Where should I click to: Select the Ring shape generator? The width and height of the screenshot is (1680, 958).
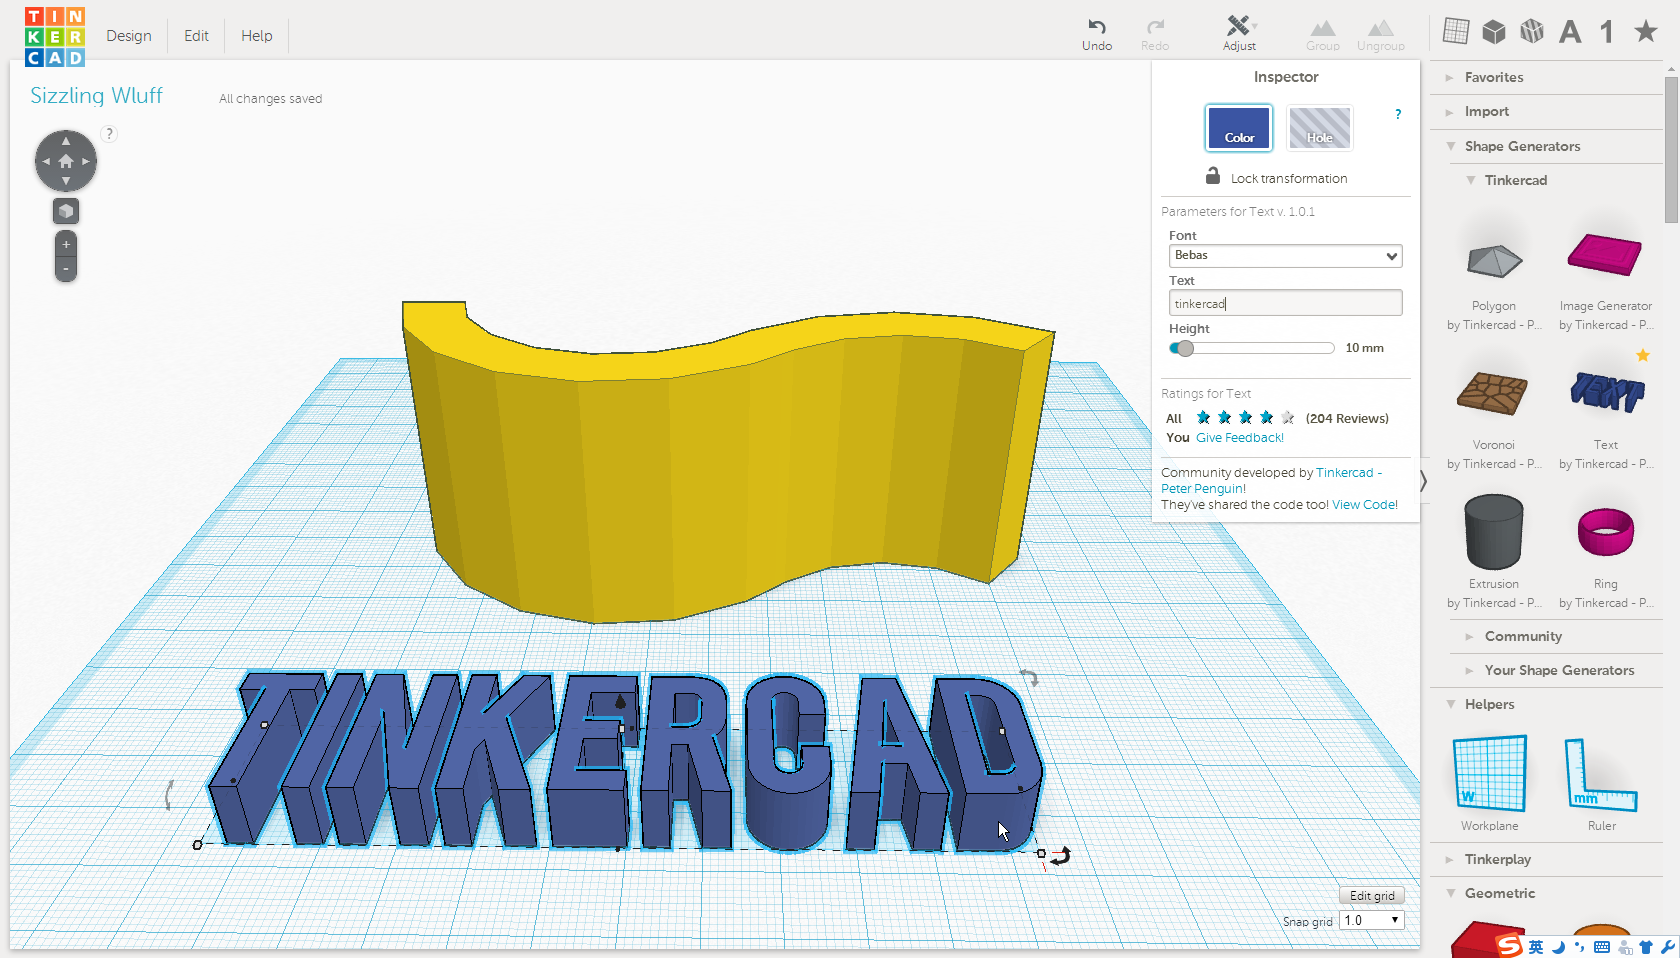tap(1604, 531)
